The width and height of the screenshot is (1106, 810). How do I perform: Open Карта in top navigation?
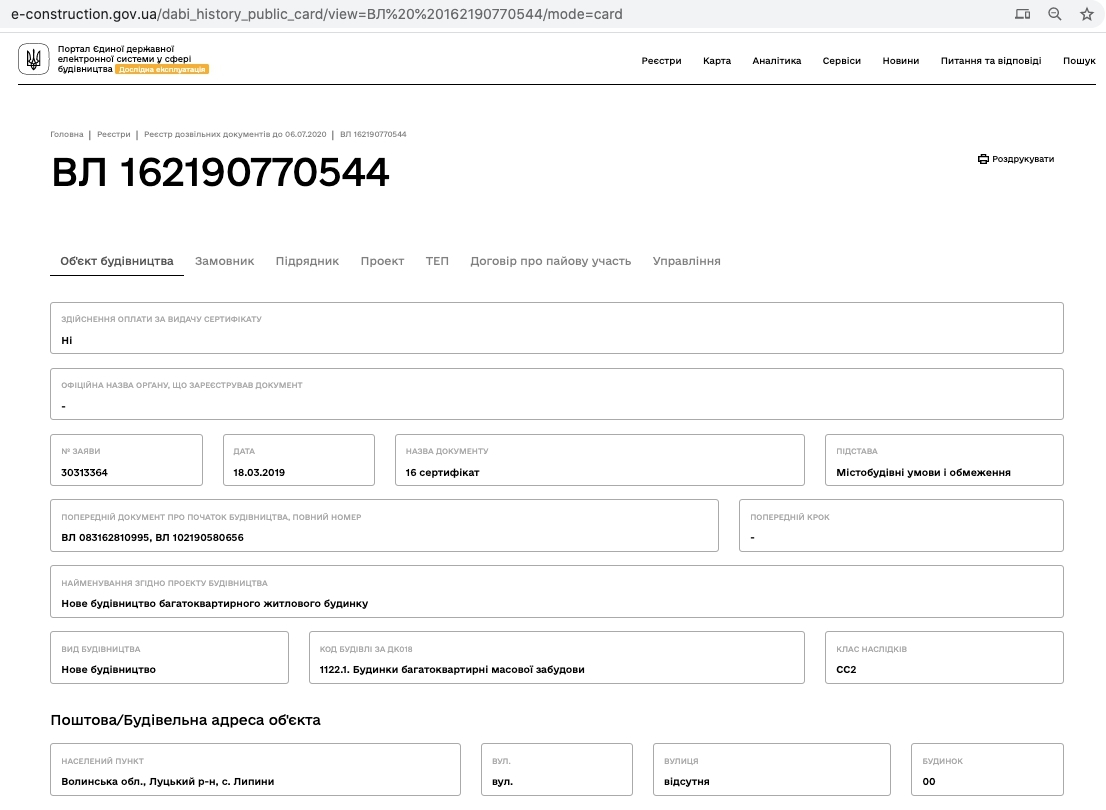pyautogui.click(x=717, y=61)
